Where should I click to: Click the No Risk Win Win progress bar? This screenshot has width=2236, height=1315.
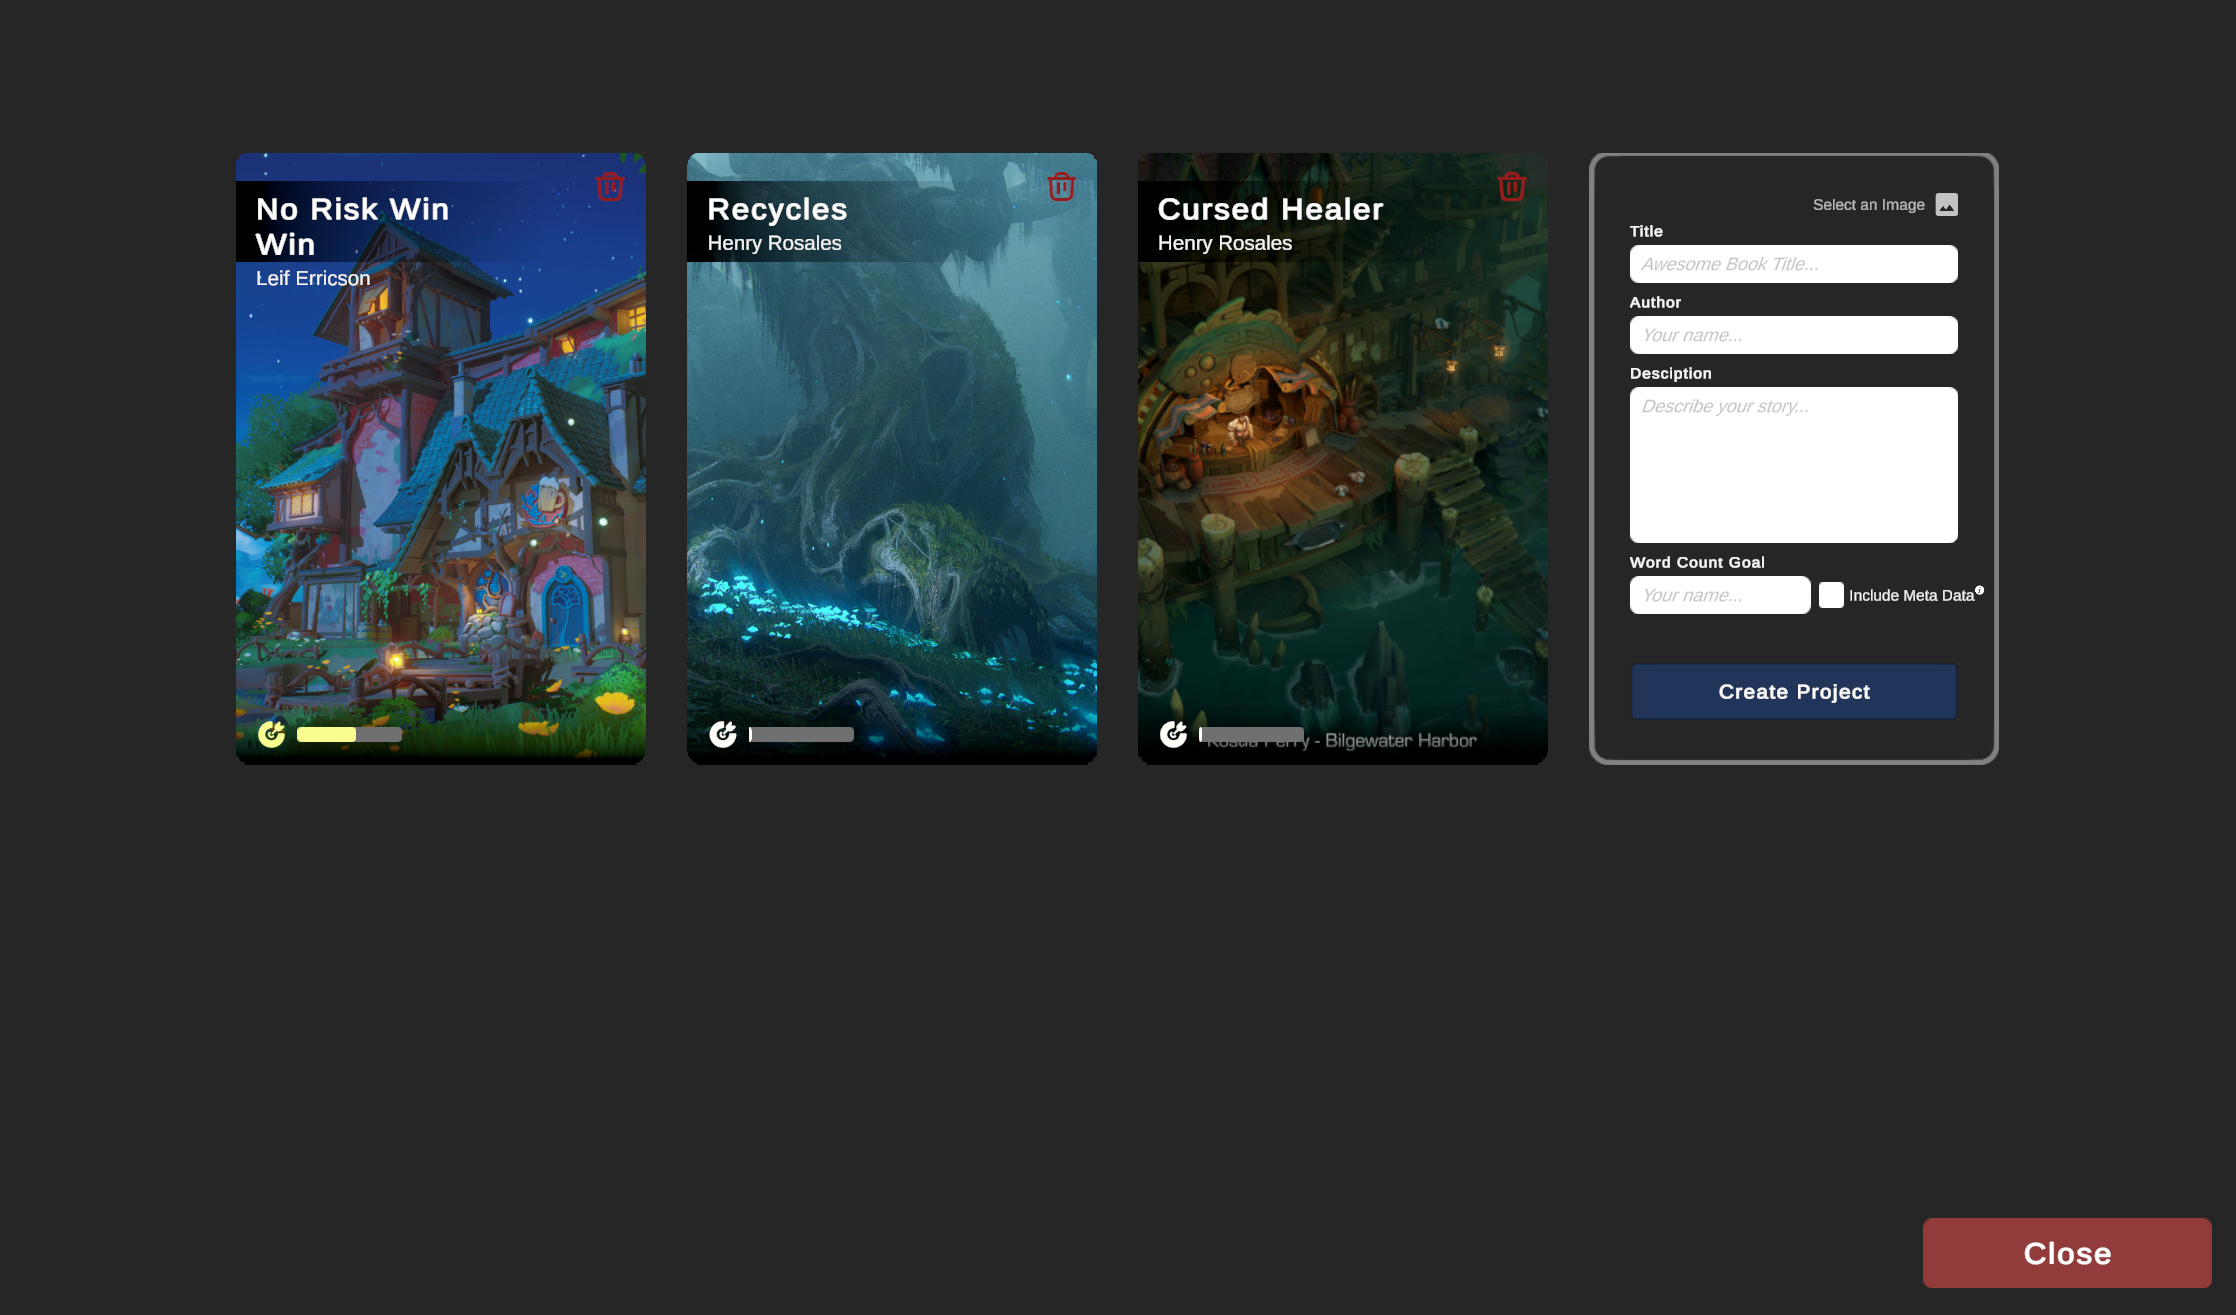click(x=349, y=734)
